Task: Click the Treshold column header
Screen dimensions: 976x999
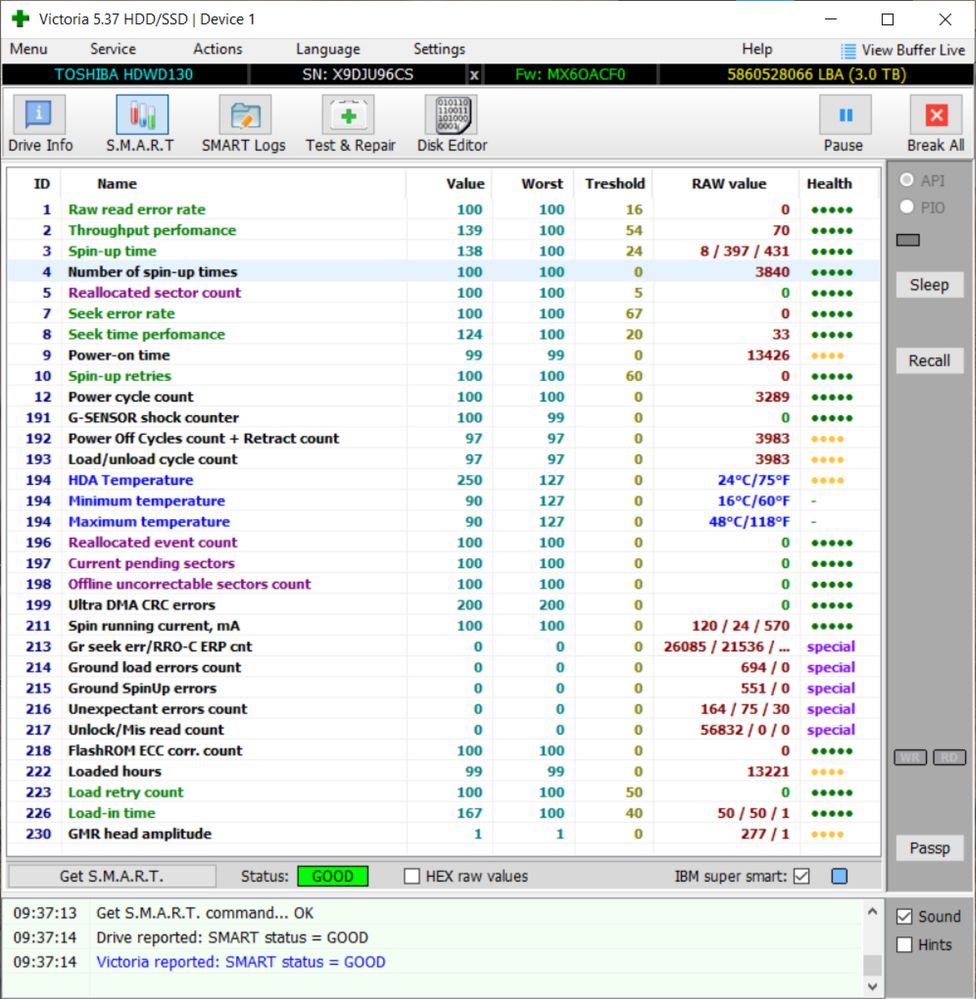Action: [615, 183]
